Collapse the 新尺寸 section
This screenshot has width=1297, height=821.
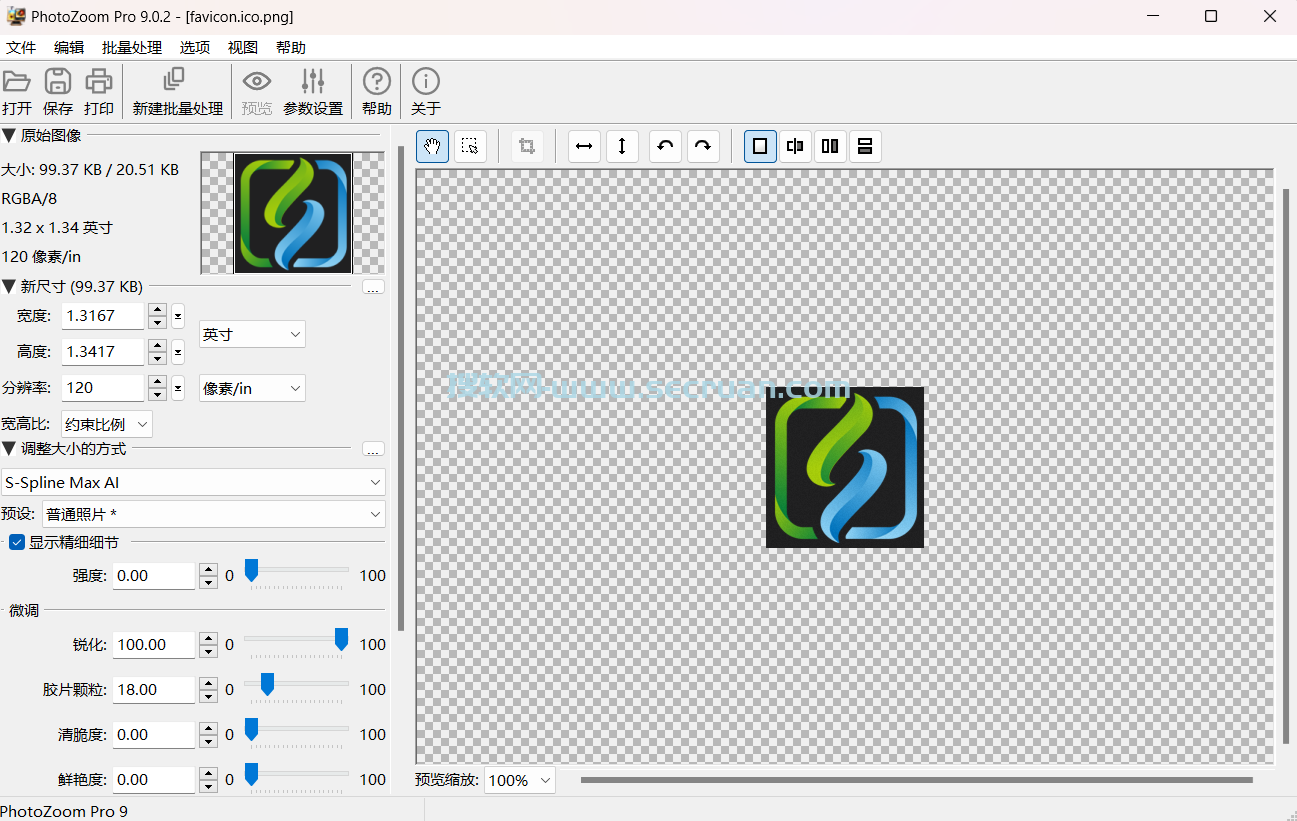(x=8, y=287)
